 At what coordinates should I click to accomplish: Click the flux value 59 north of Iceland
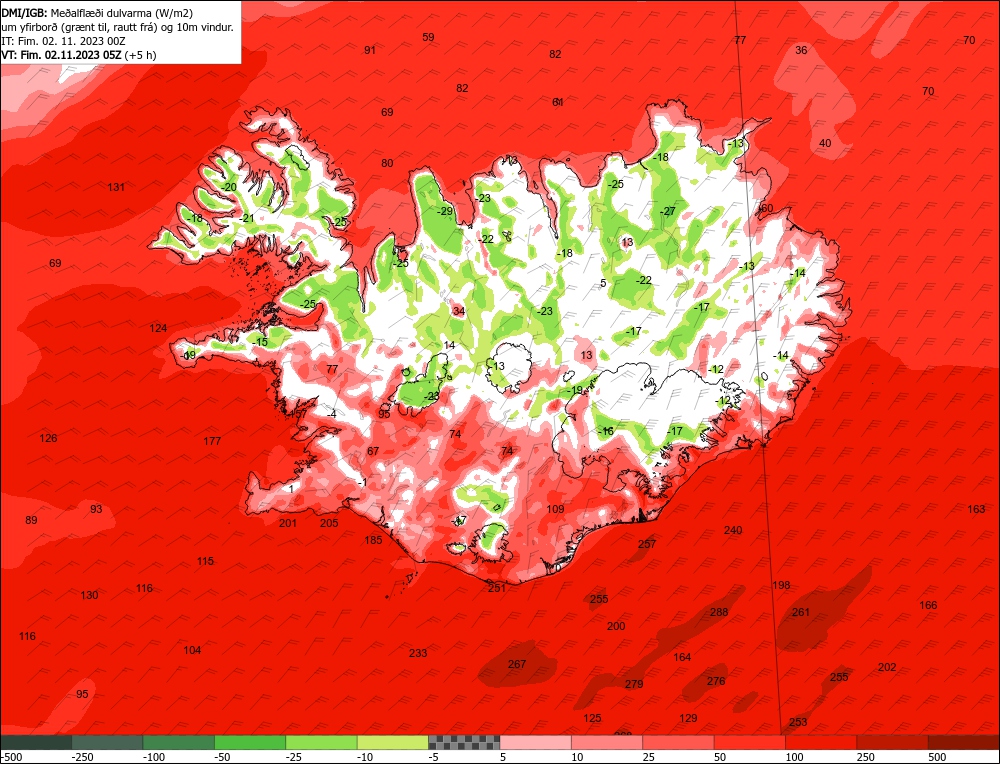pos(429,37)
